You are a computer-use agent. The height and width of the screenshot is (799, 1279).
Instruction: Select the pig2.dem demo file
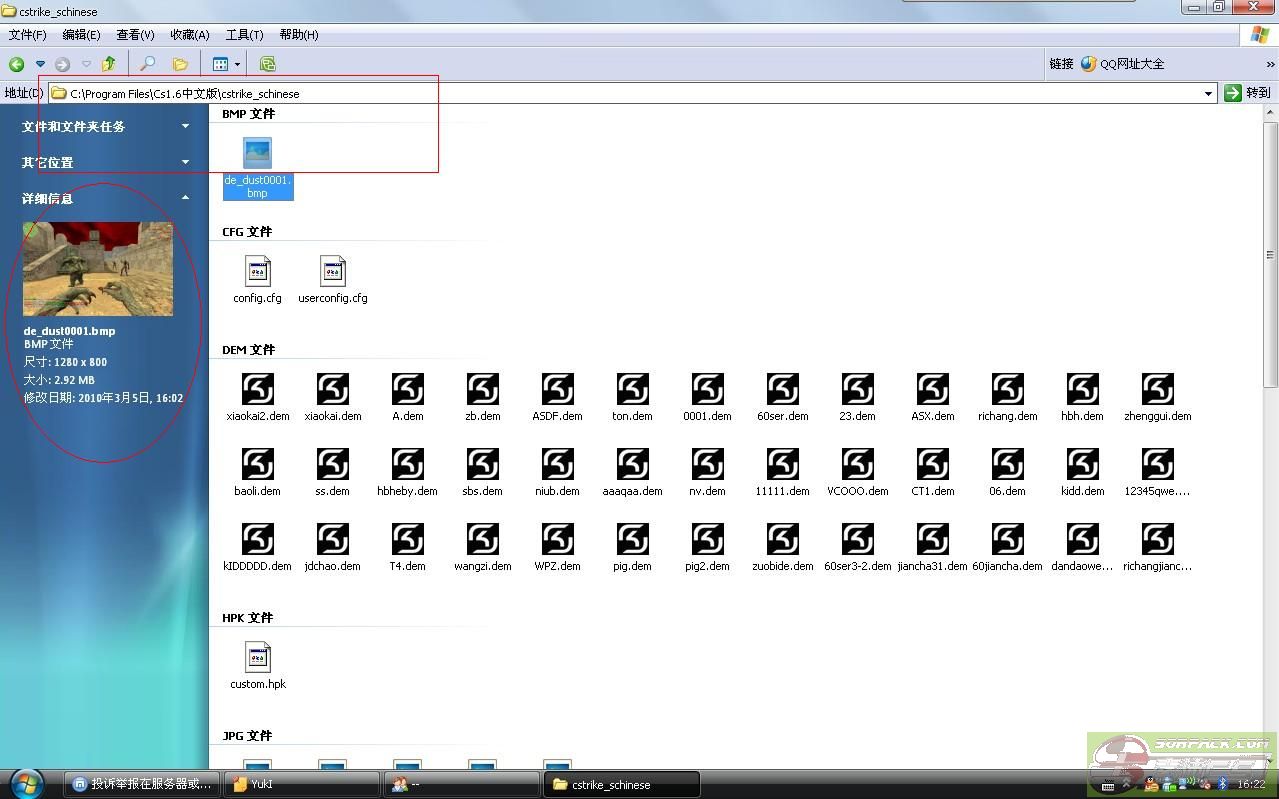click(x=707, y=540)
